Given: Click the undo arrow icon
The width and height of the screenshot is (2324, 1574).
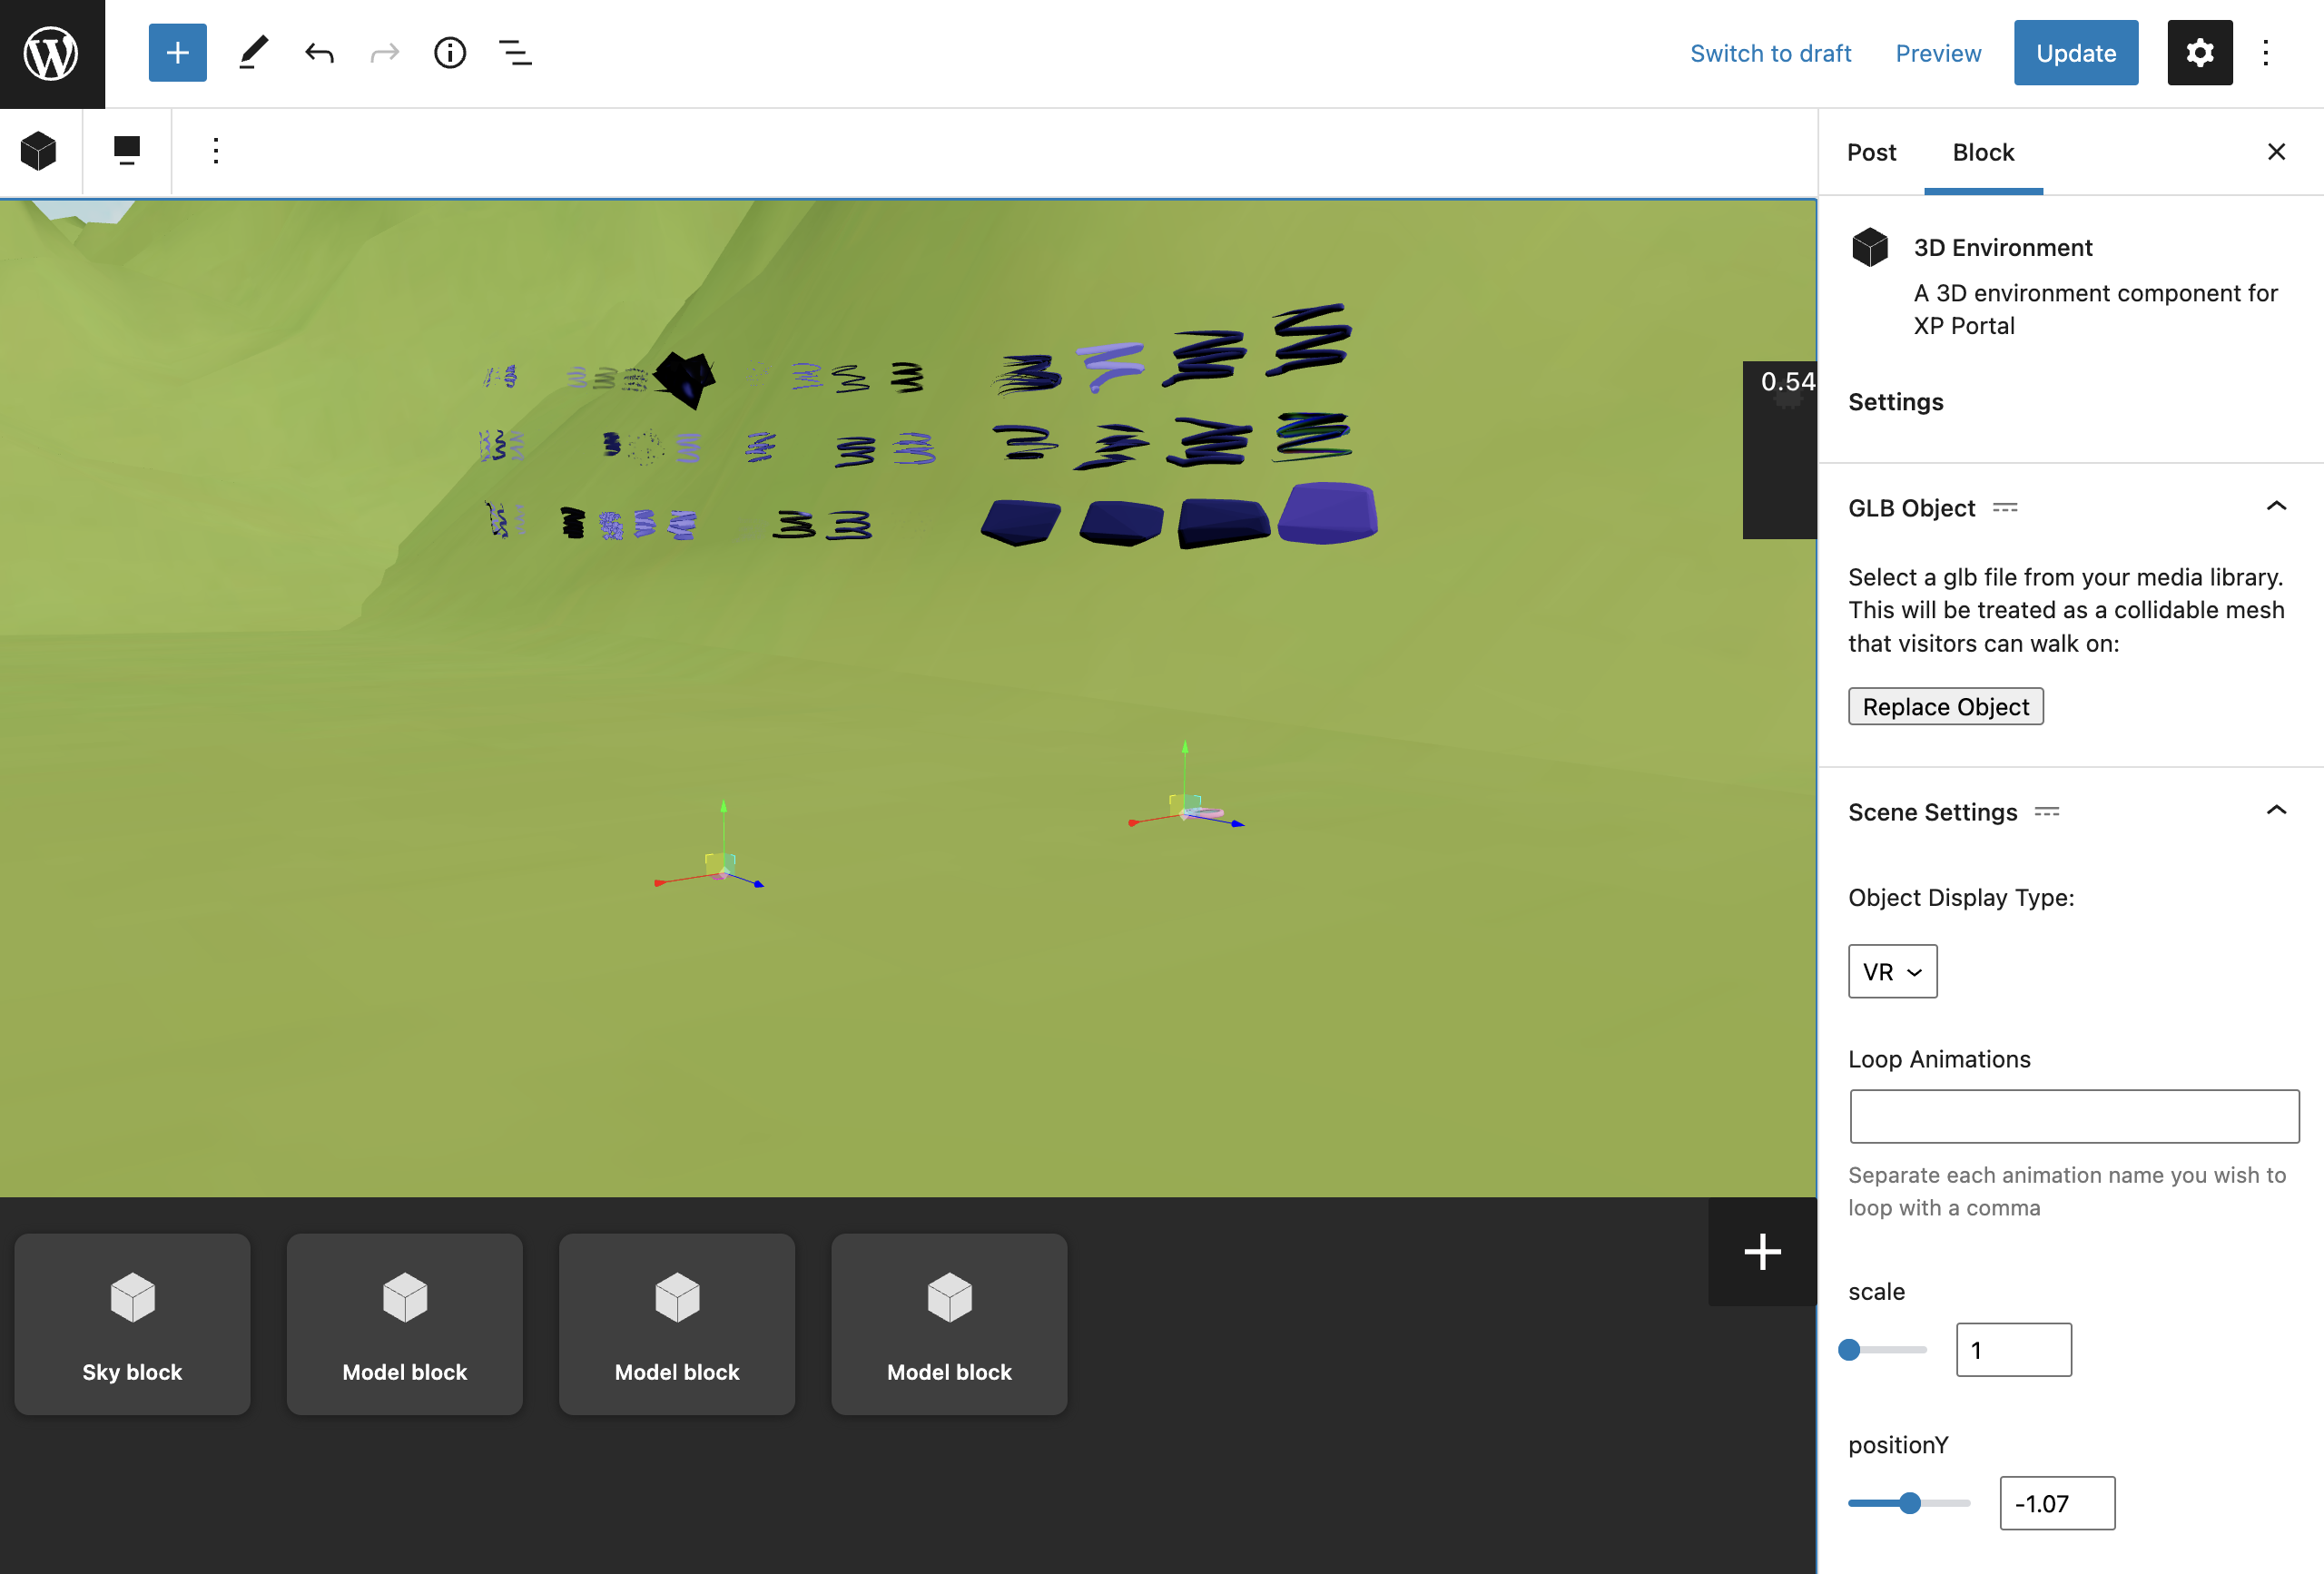Looking at the screenshot, I should tap(319, 53).
